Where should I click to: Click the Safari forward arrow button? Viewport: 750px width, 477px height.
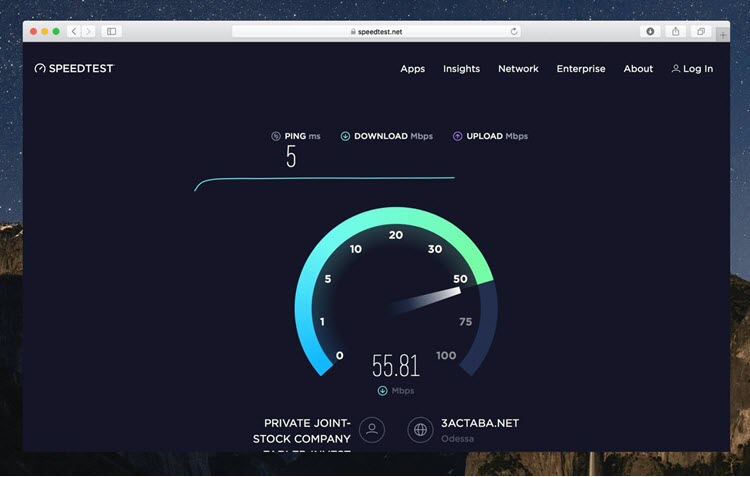pyautogui.click(x=88, y=32)
